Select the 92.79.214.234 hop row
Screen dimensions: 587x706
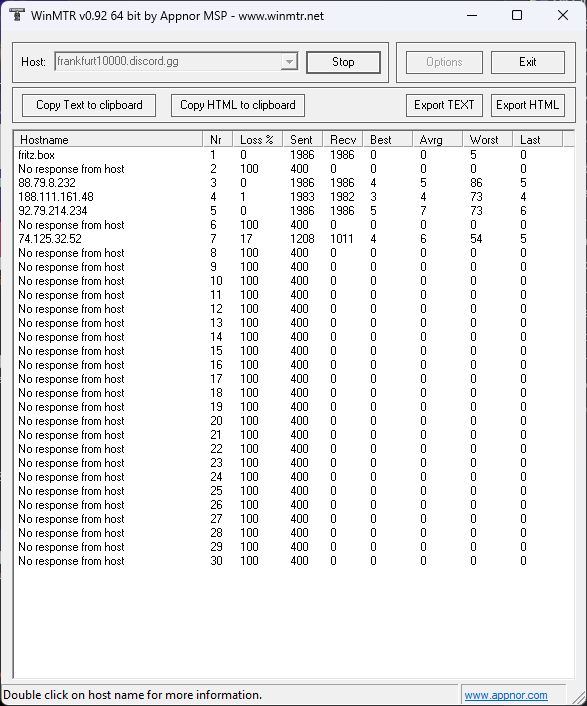(294, 211)
